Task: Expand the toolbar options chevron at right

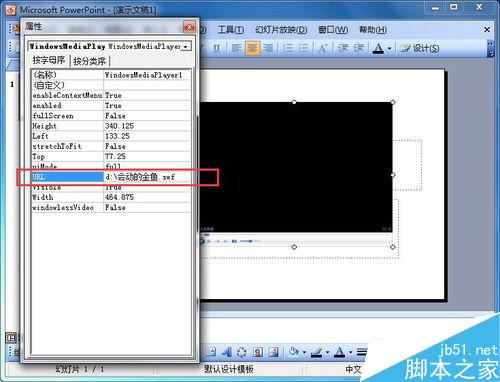Action: pos(490,49)
